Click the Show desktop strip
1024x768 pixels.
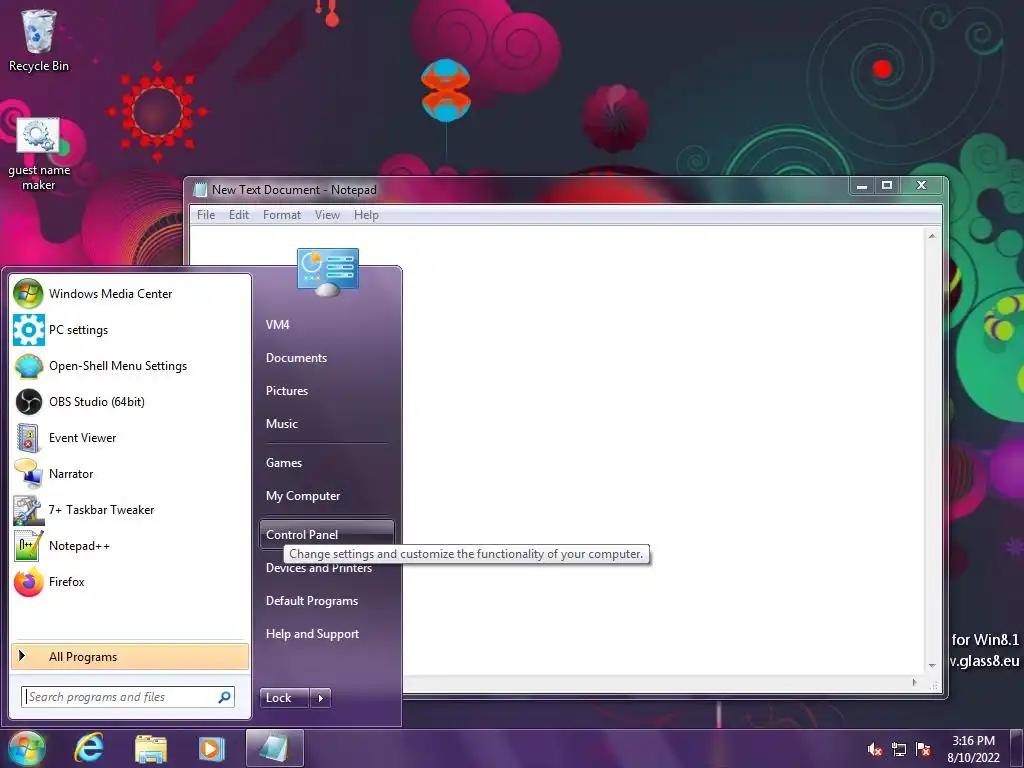coord(1016,749)
